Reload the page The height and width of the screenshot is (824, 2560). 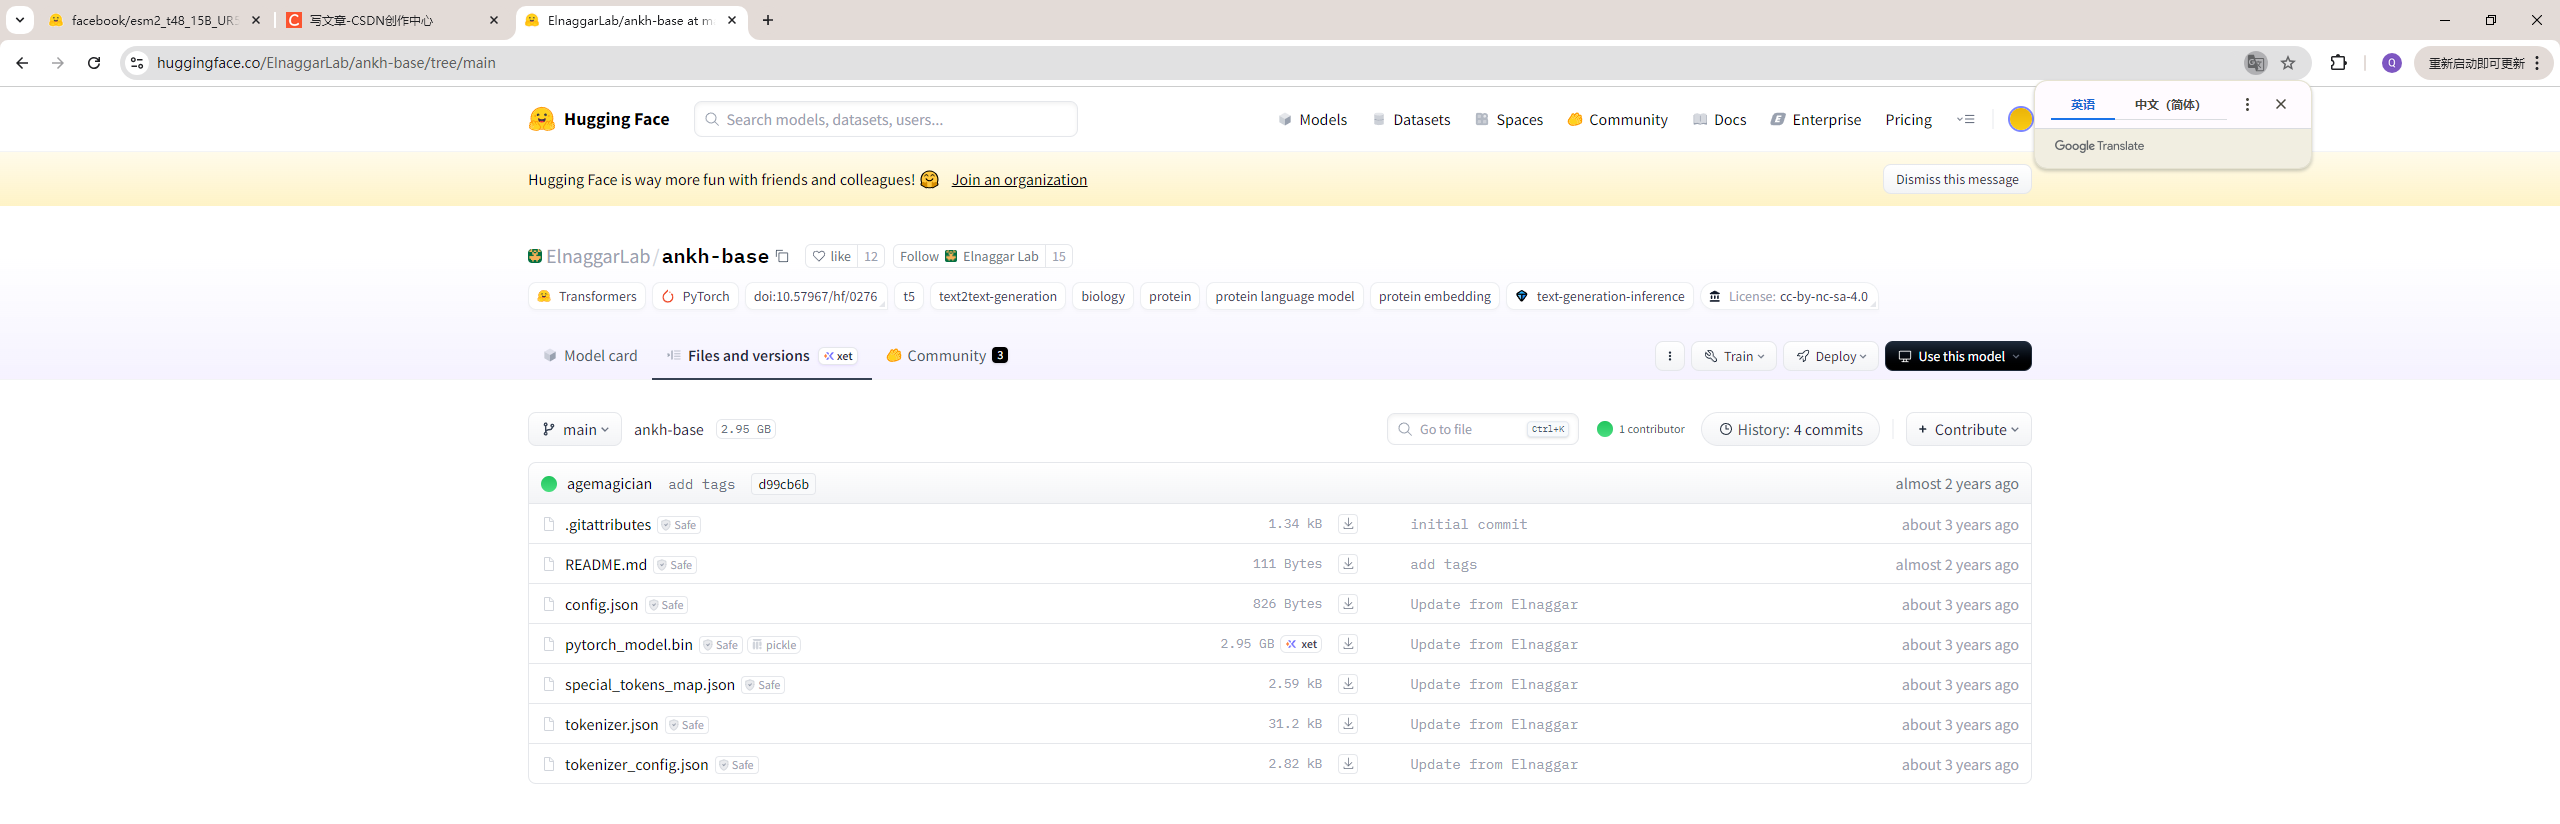tap(94, 63)
